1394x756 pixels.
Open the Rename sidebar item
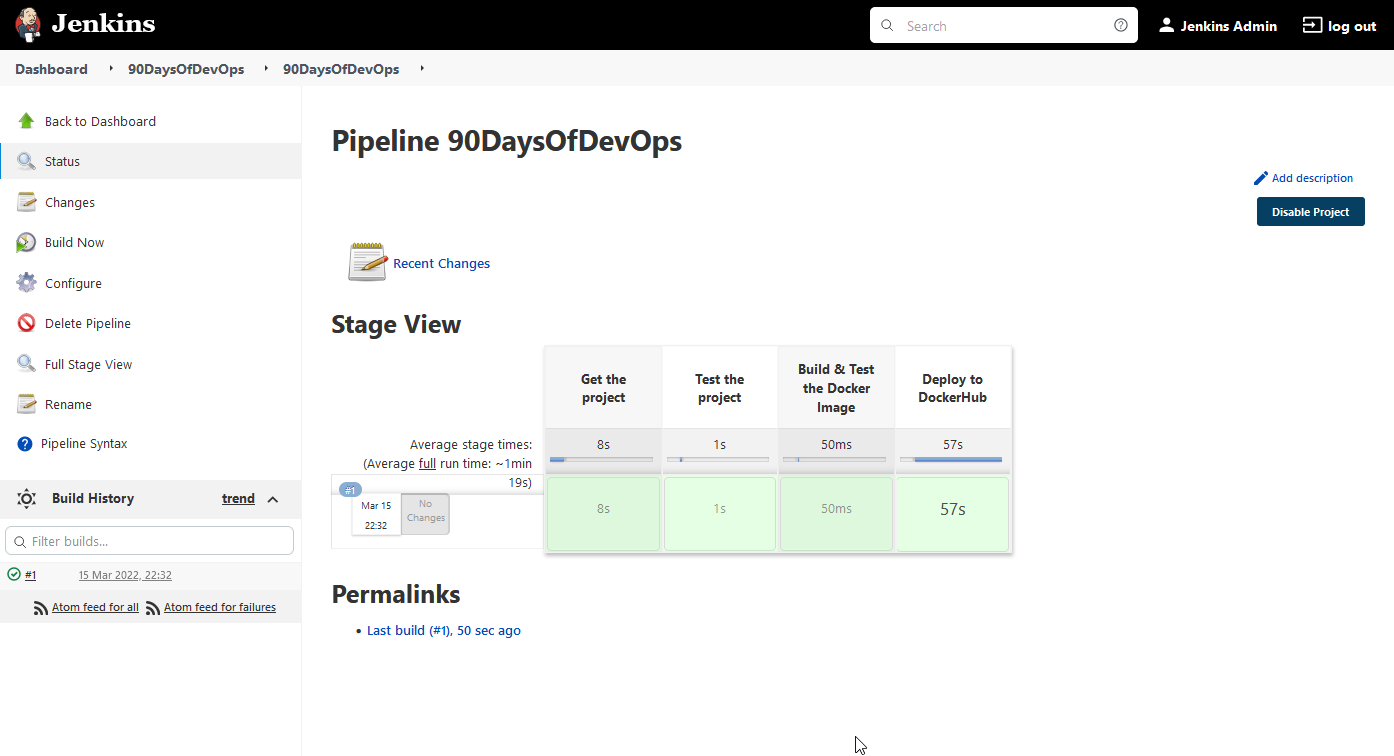click(68, 404)
